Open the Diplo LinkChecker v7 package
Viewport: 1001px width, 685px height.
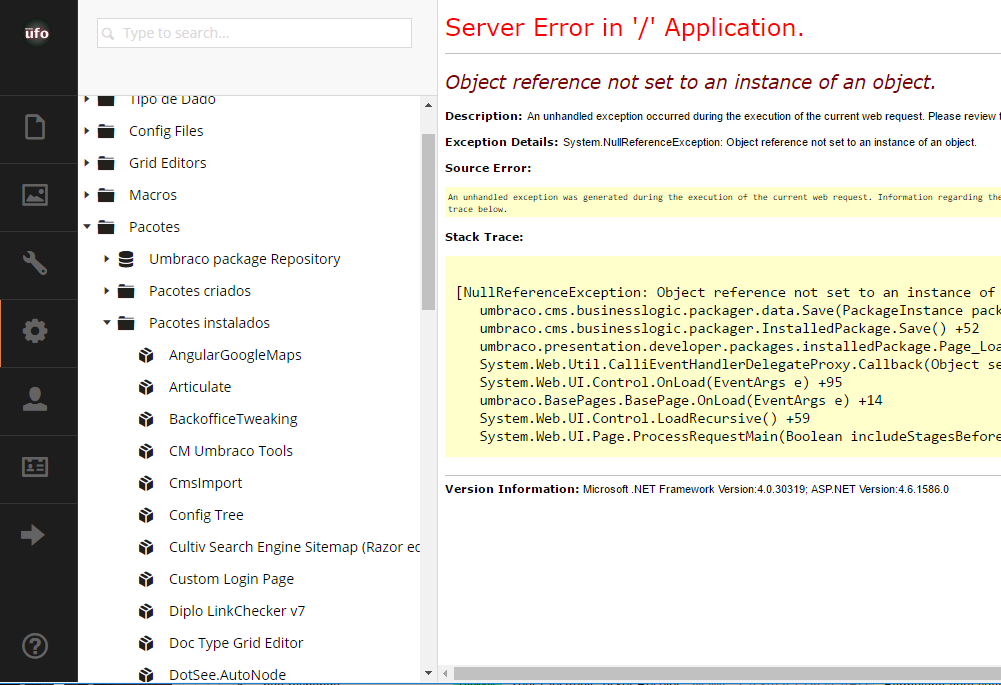click(x=237, y=611)
